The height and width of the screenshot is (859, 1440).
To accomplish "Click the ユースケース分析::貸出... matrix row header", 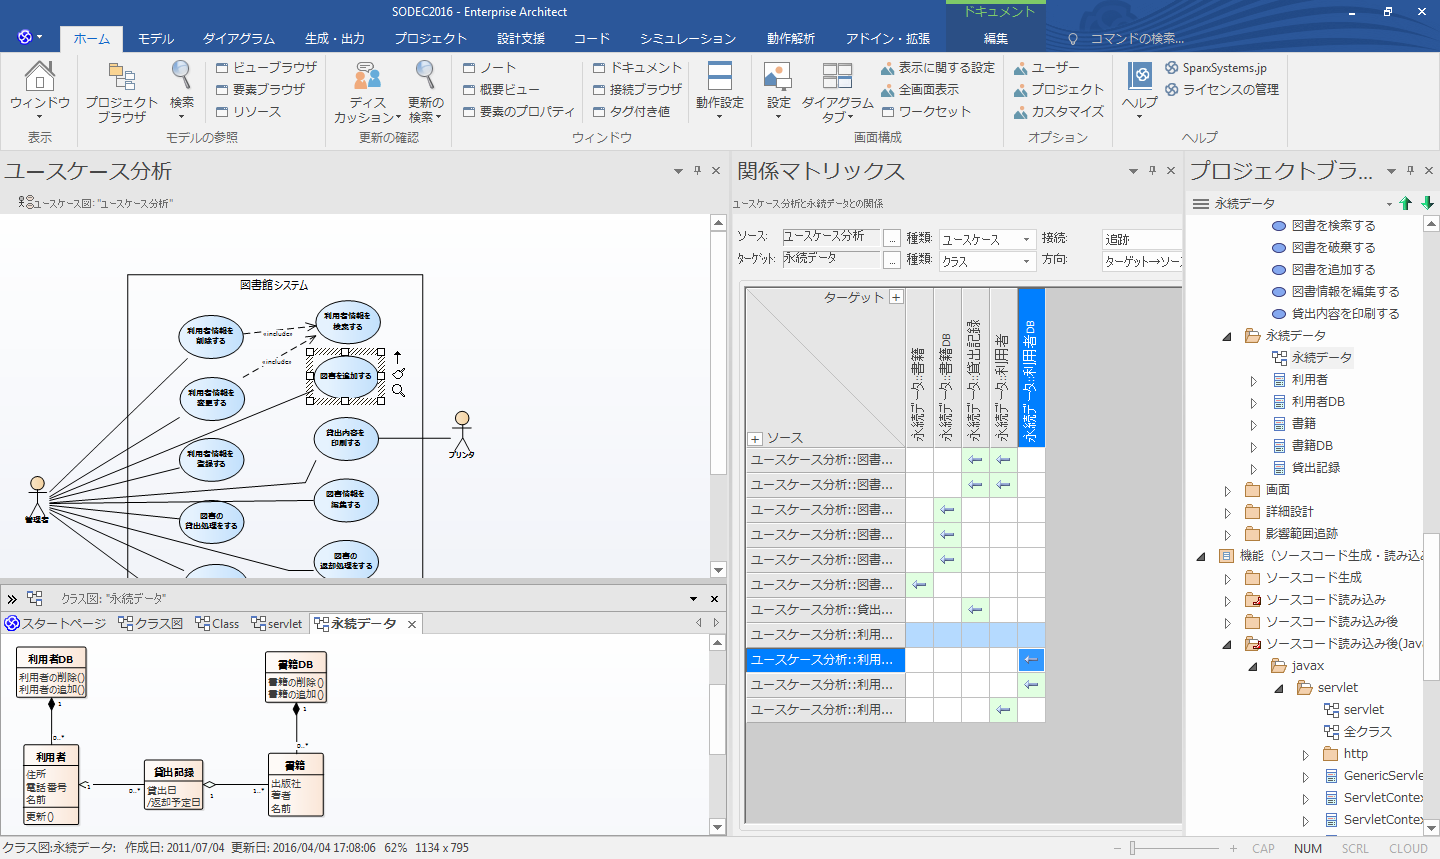I will pyautogui.click(x=825, y=610).
